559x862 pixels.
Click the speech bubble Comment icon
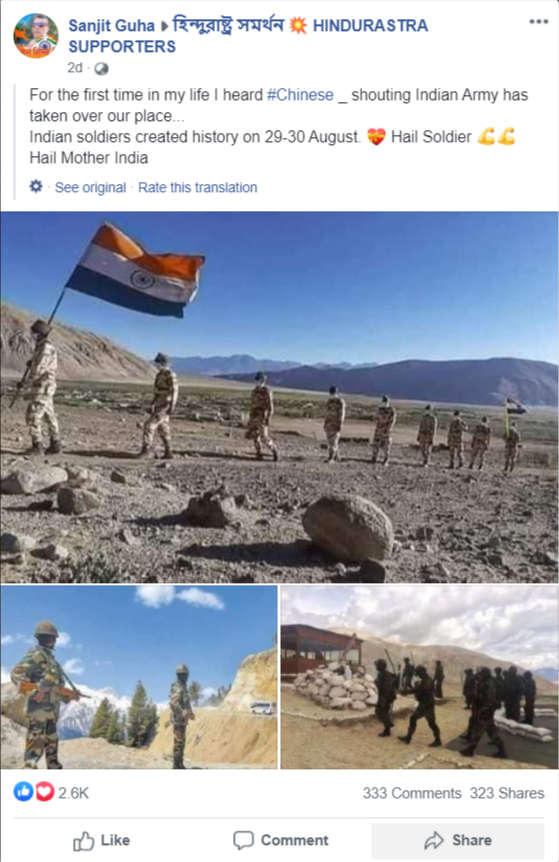tap(243, 840)
